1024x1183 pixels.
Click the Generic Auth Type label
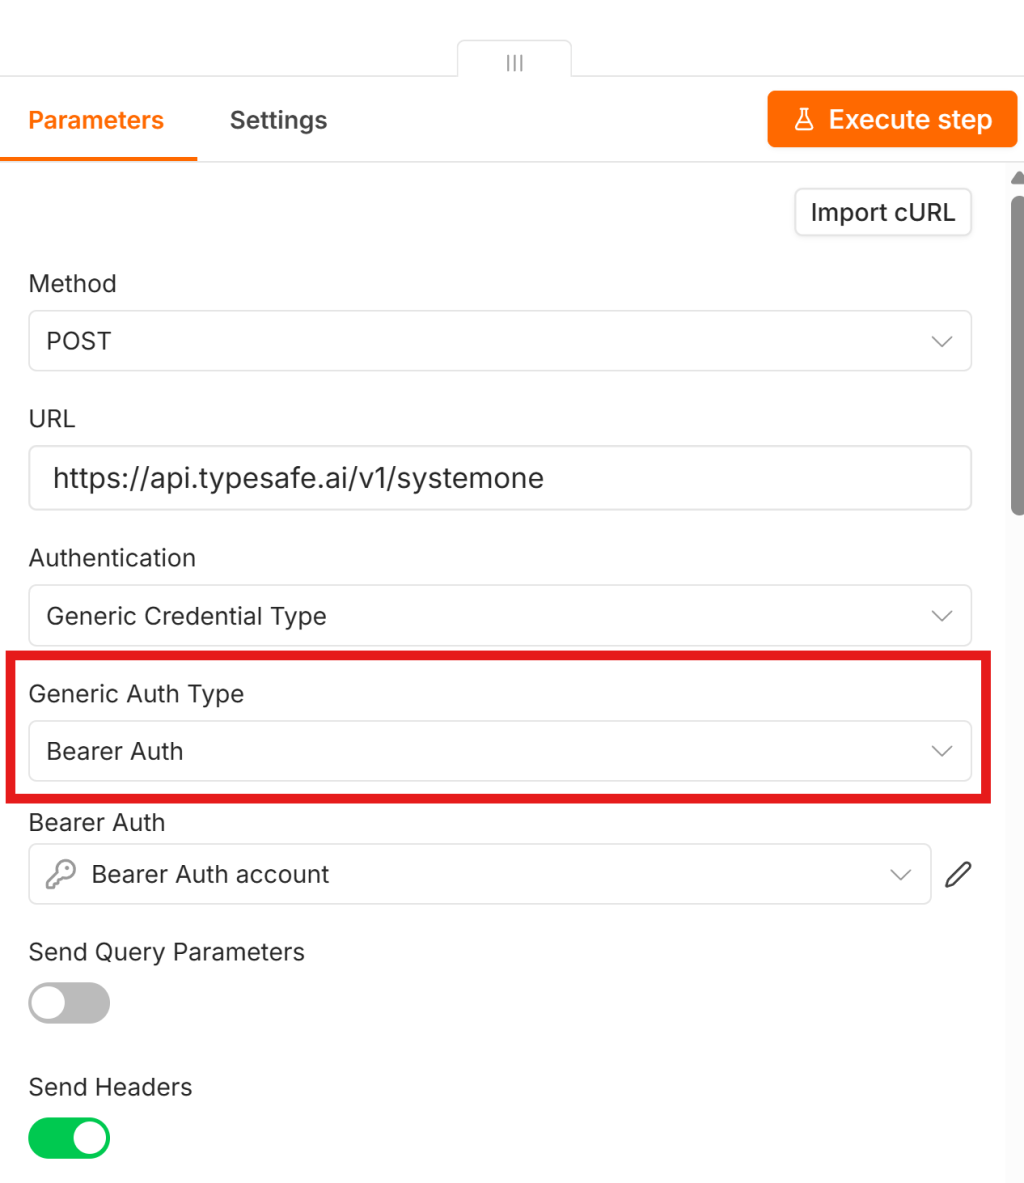coord(137,694)
